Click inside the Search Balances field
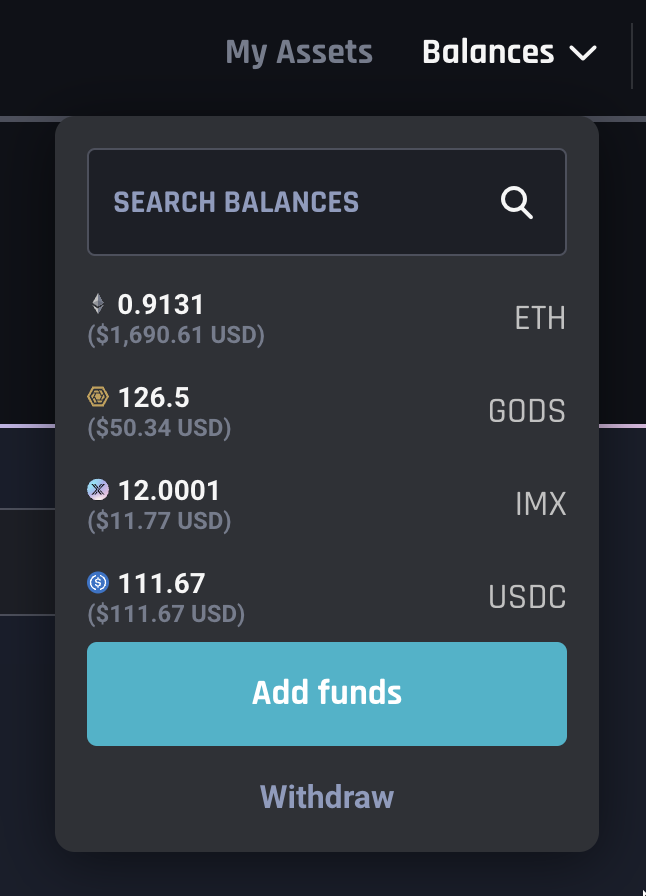 tap(280, 202)
